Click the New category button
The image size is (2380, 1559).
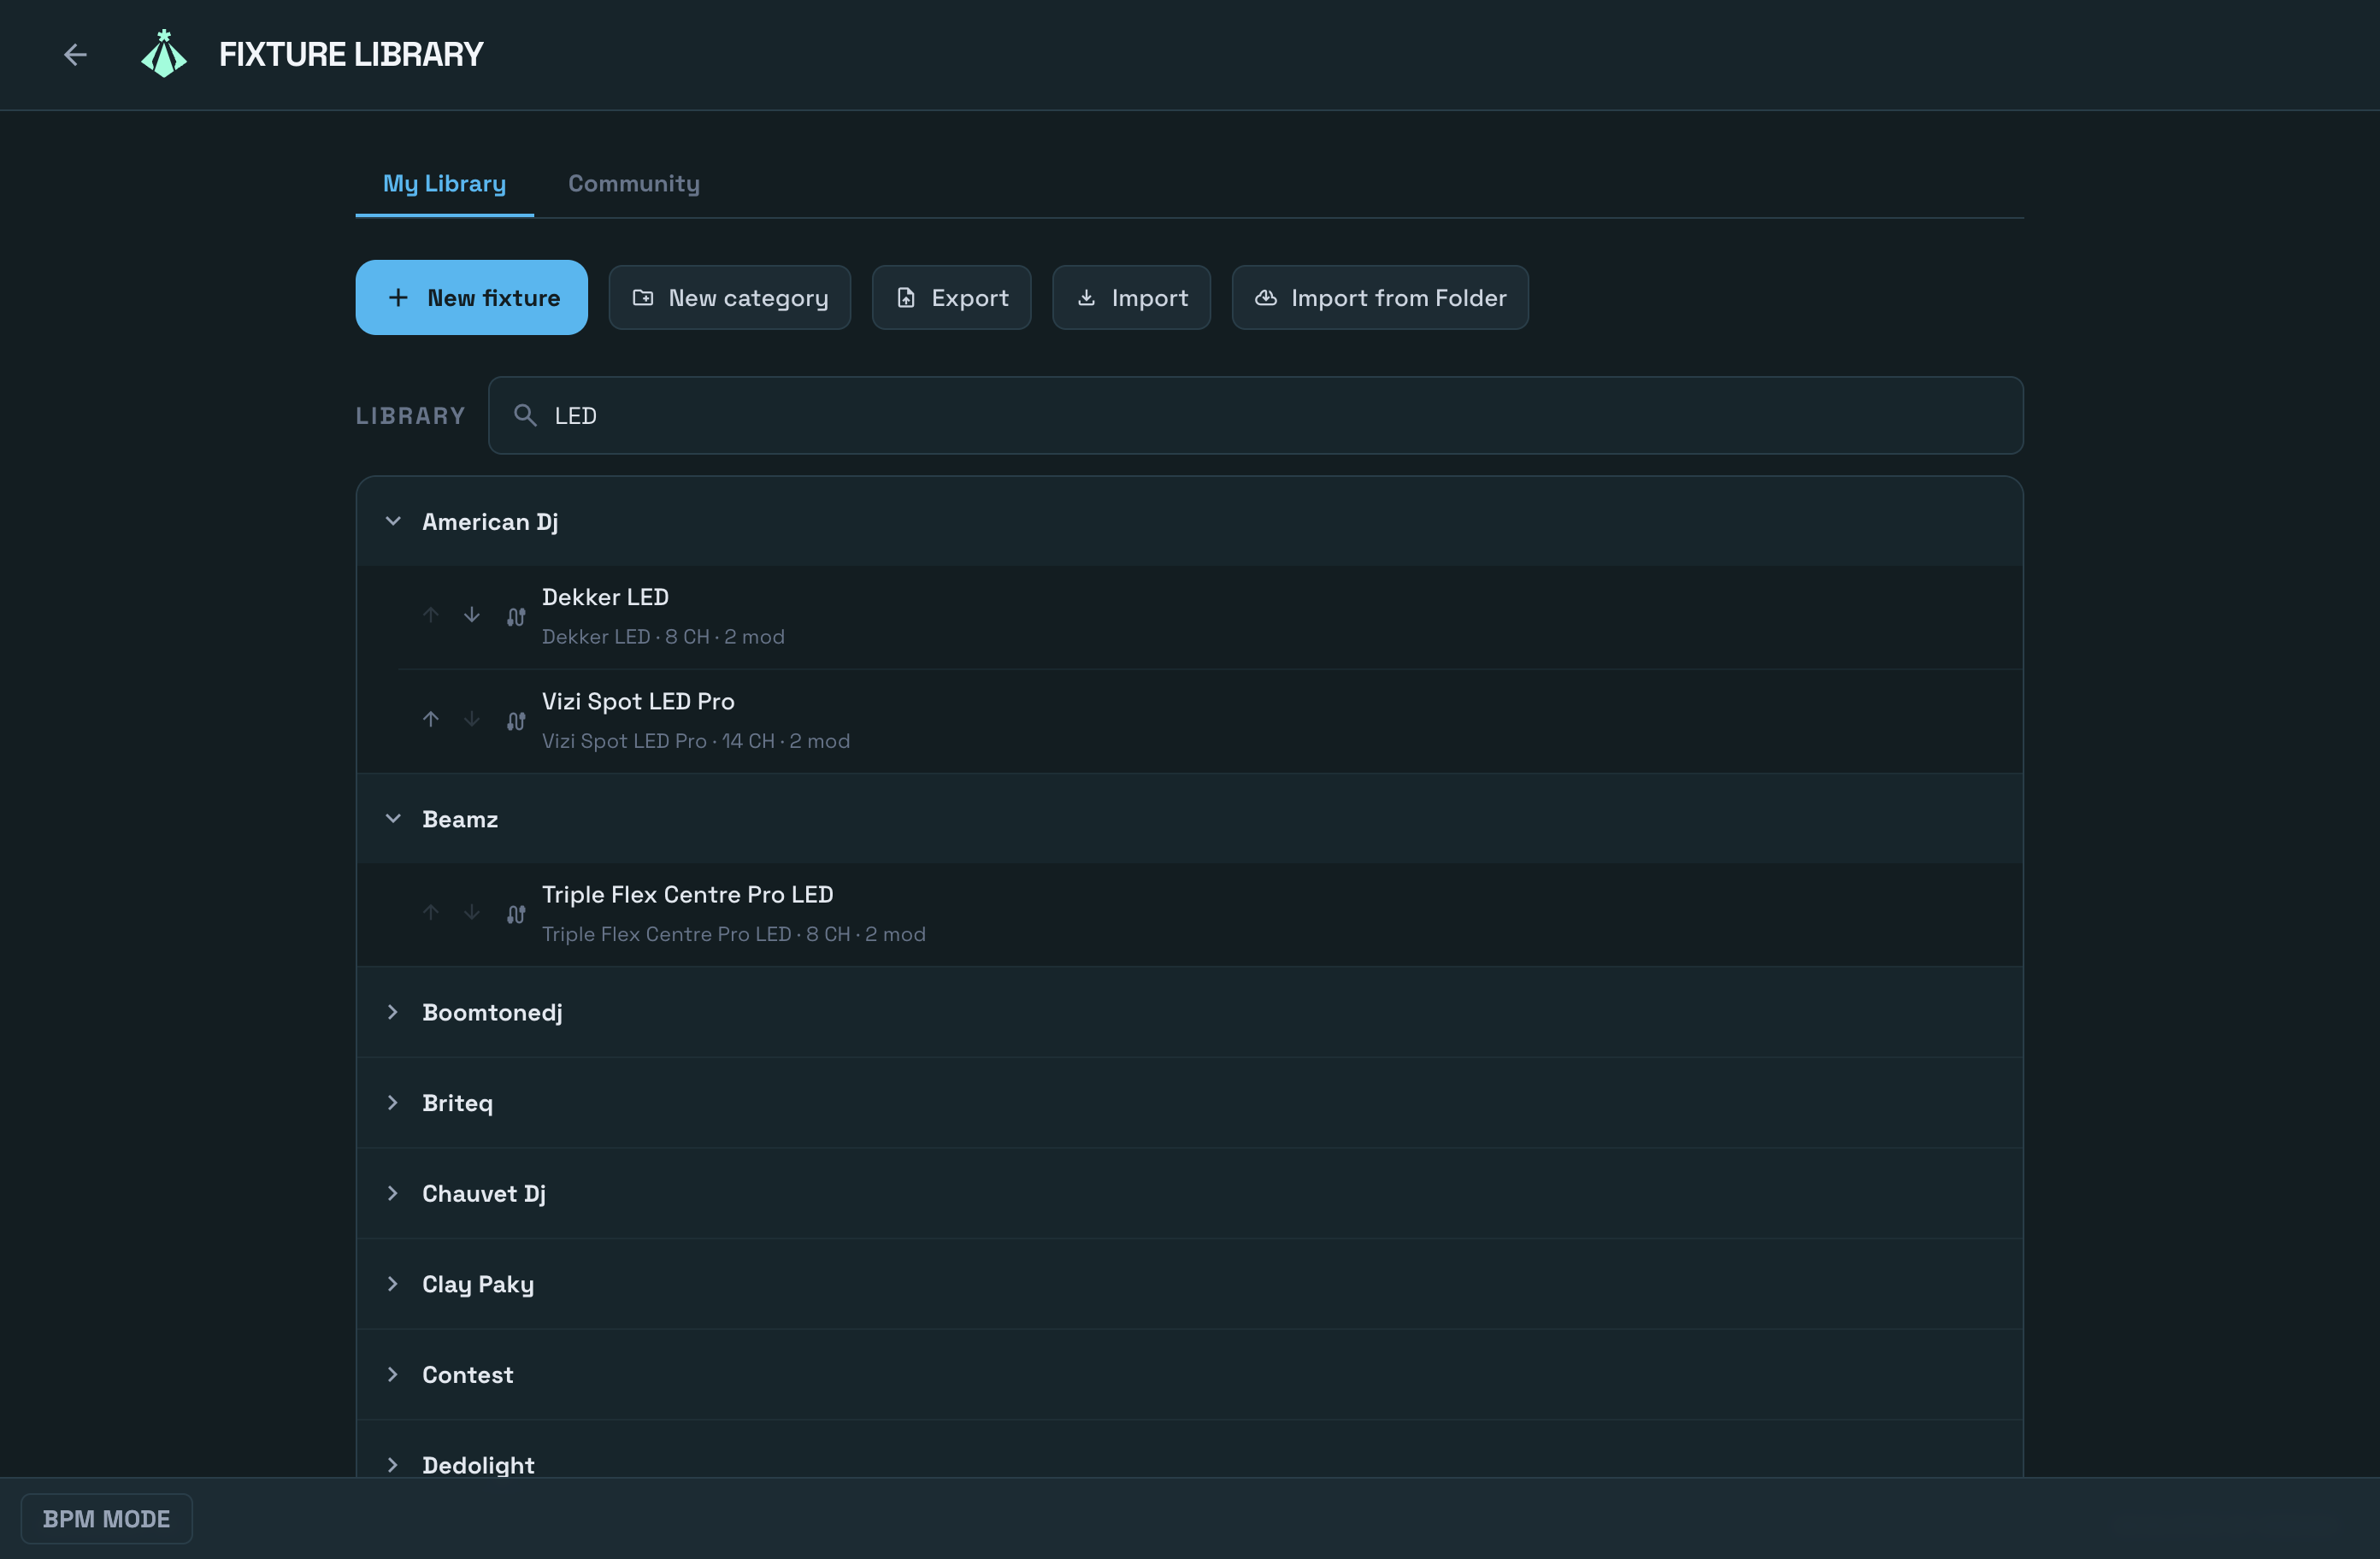(x=730, y=297)
